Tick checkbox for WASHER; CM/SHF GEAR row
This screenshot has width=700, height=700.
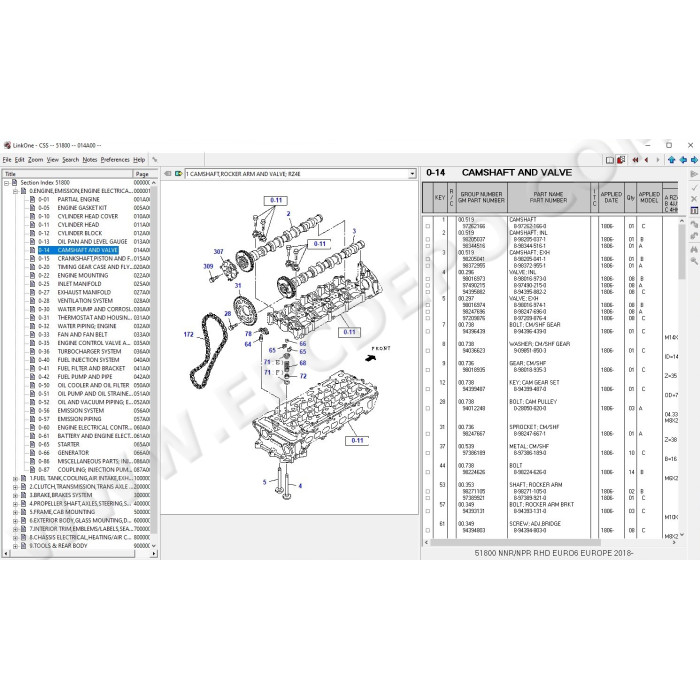coord(428,351)
